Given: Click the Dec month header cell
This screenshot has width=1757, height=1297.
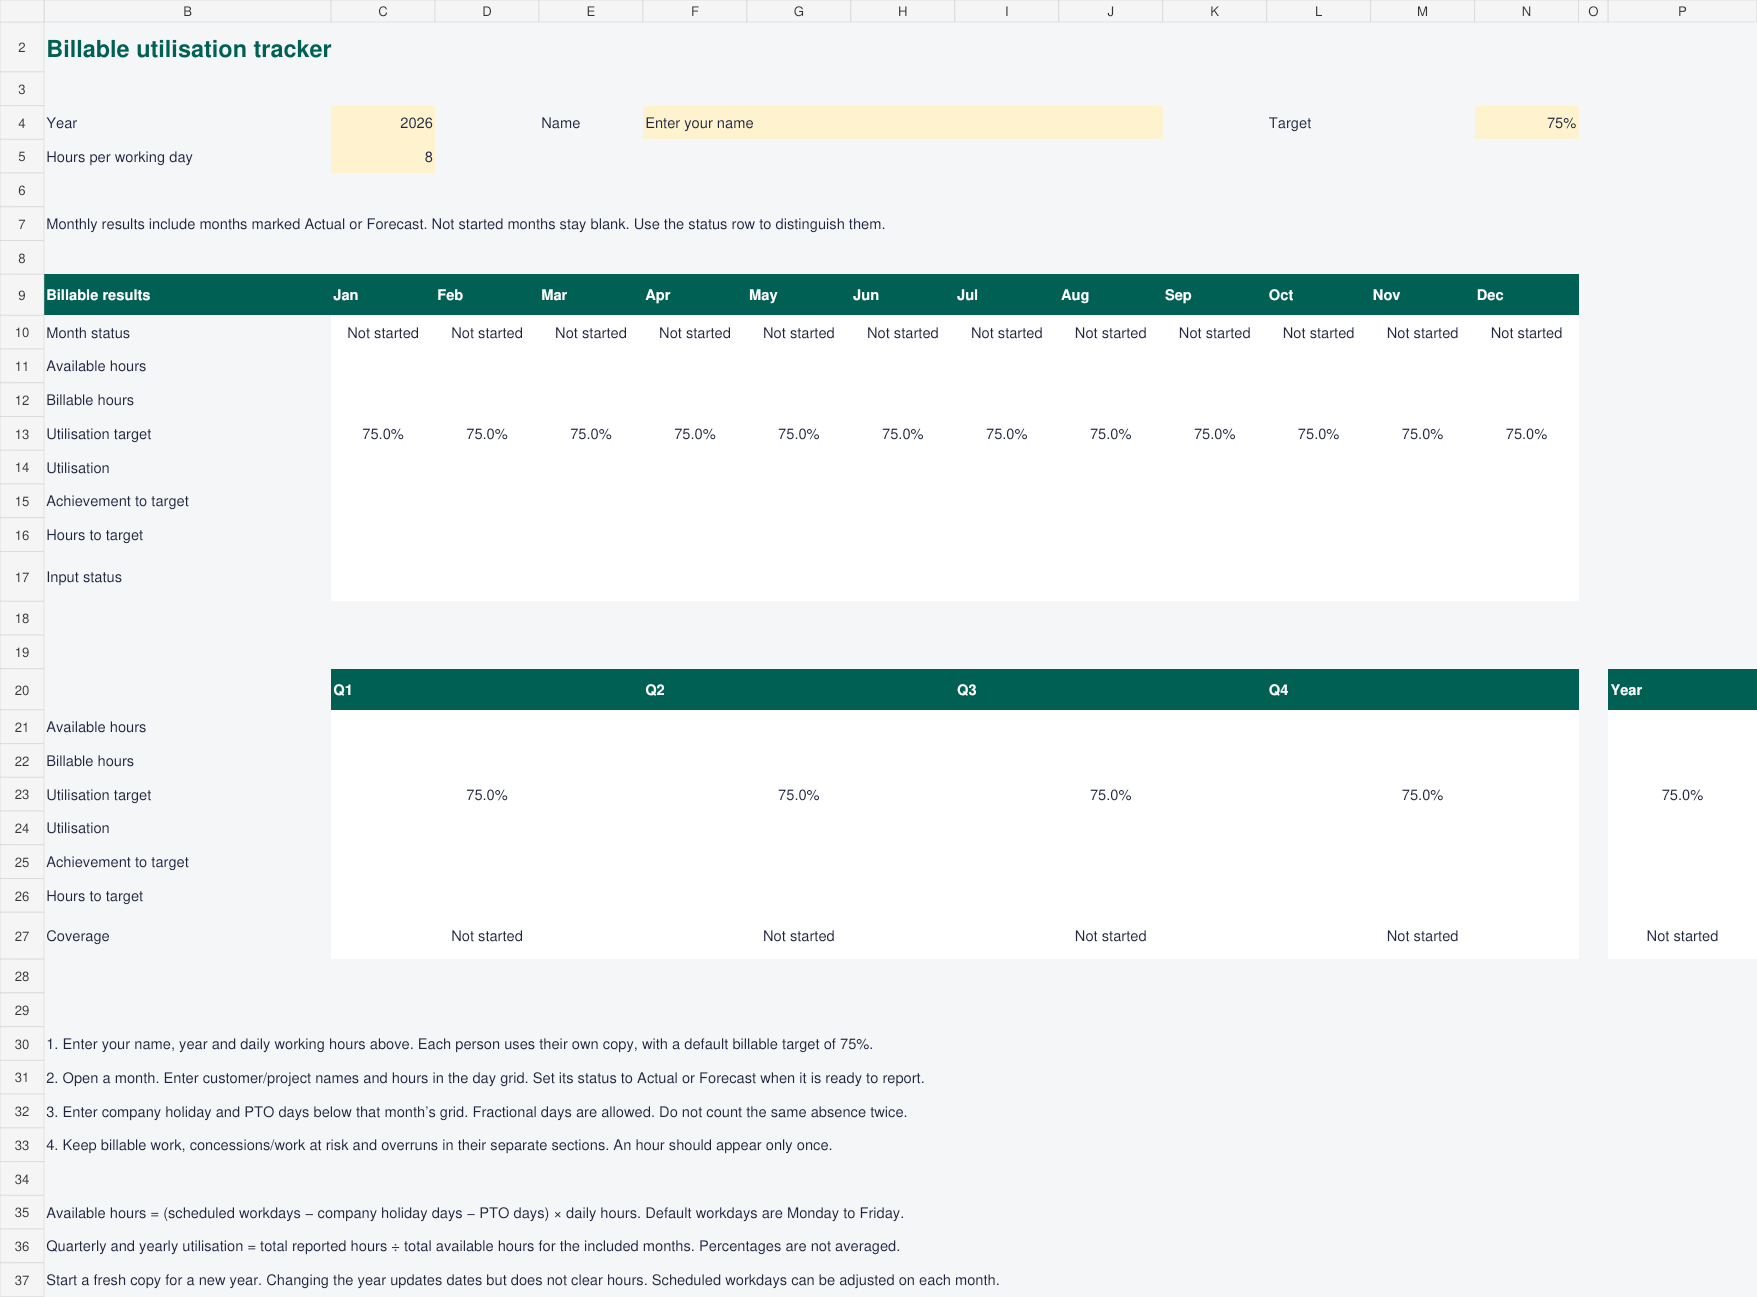Looking at the screenshot, I should coord(1526,295).
